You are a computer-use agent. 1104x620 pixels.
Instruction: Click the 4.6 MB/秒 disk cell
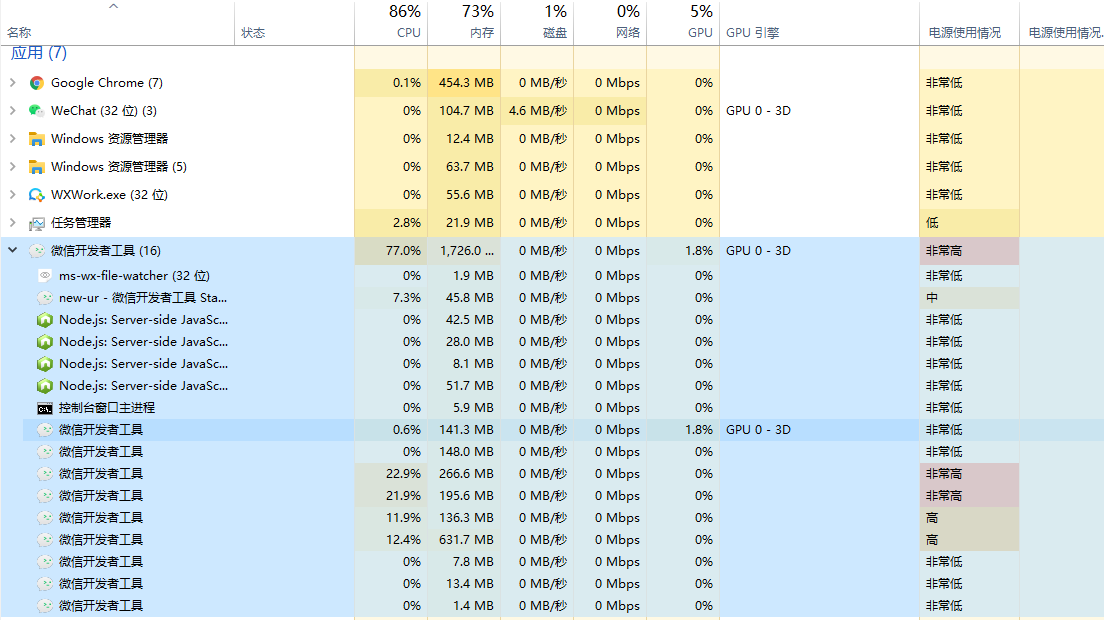click(x=537, y=110)
